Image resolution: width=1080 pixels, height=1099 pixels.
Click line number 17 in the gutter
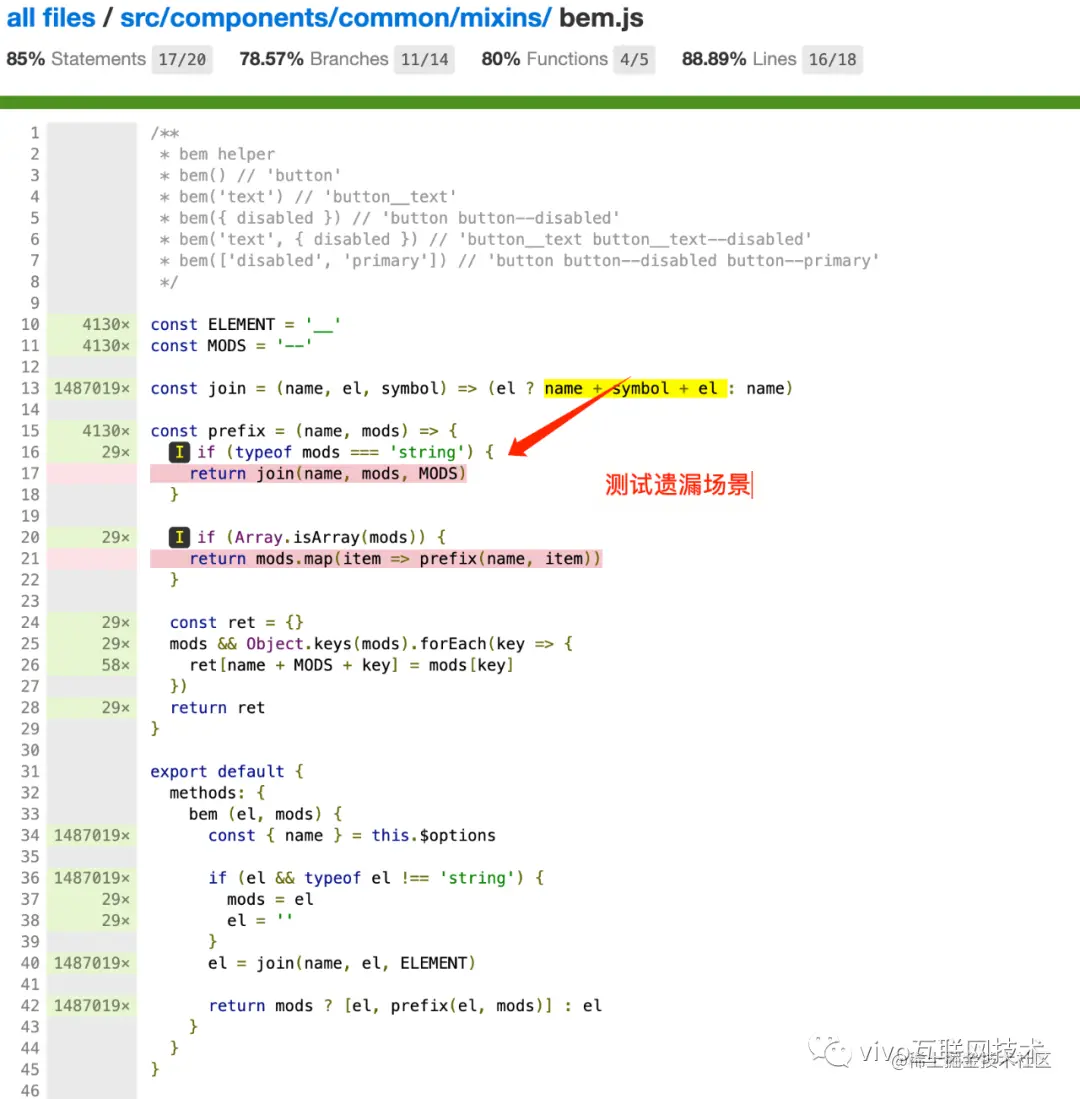click(x=30, y=474)
